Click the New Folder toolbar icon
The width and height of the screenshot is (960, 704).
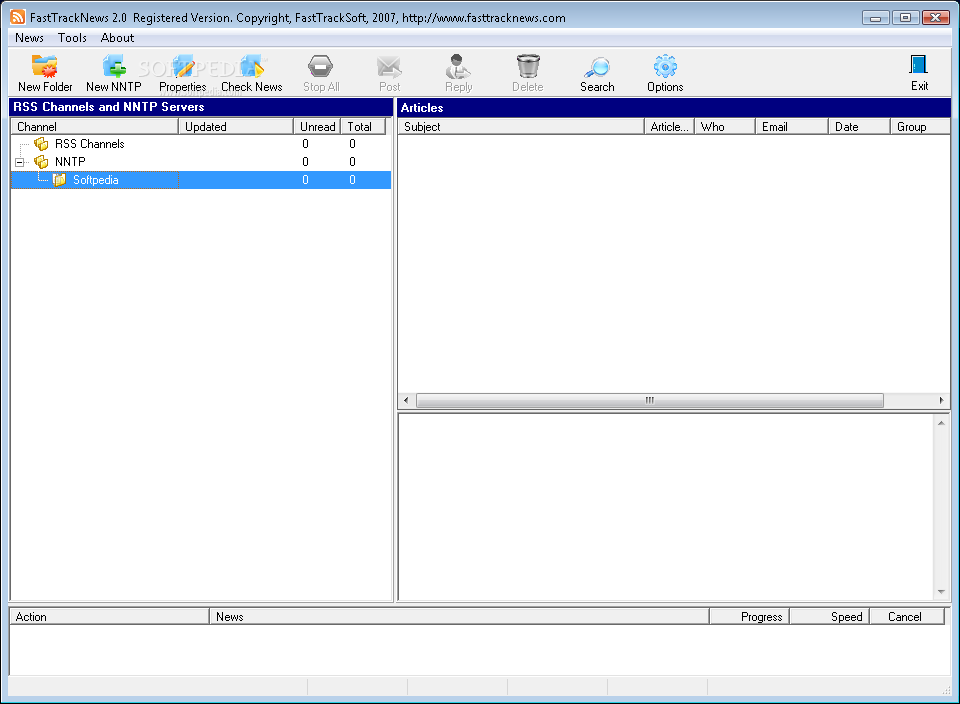coord(45,67)
